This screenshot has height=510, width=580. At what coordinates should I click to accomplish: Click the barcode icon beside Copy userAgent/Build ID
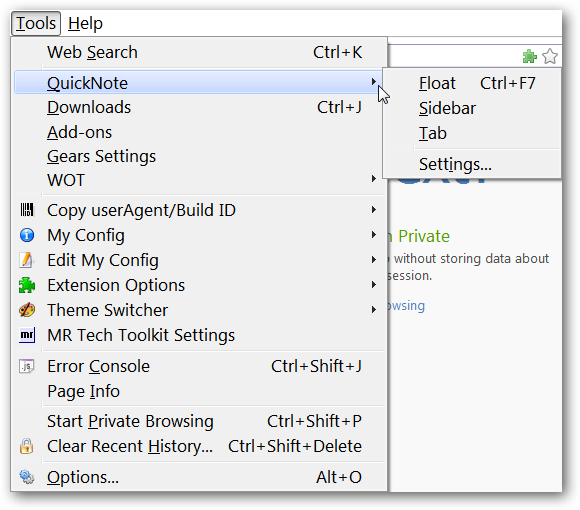click(x=27, y=210)
